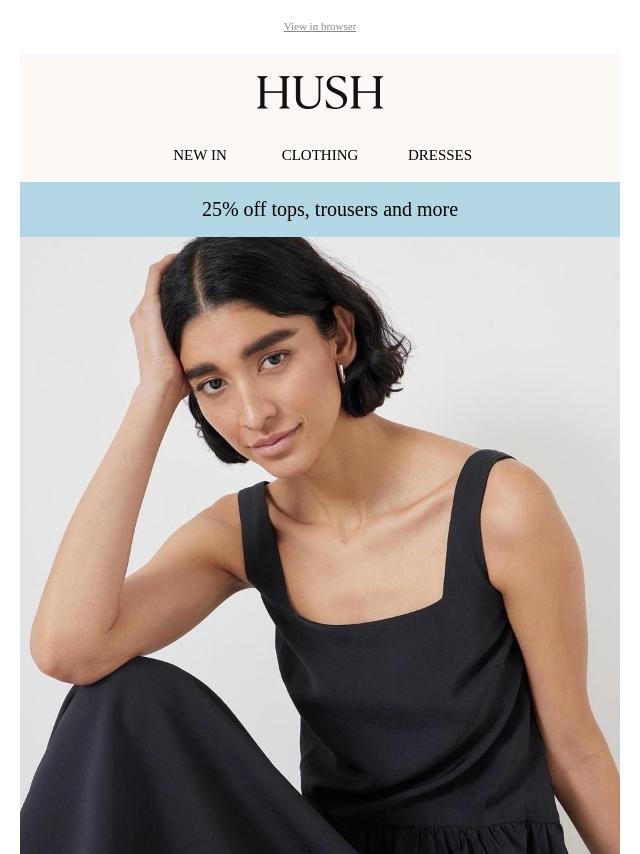
Task: Click the HUSH logo
Action: click(x=320, y=93)
